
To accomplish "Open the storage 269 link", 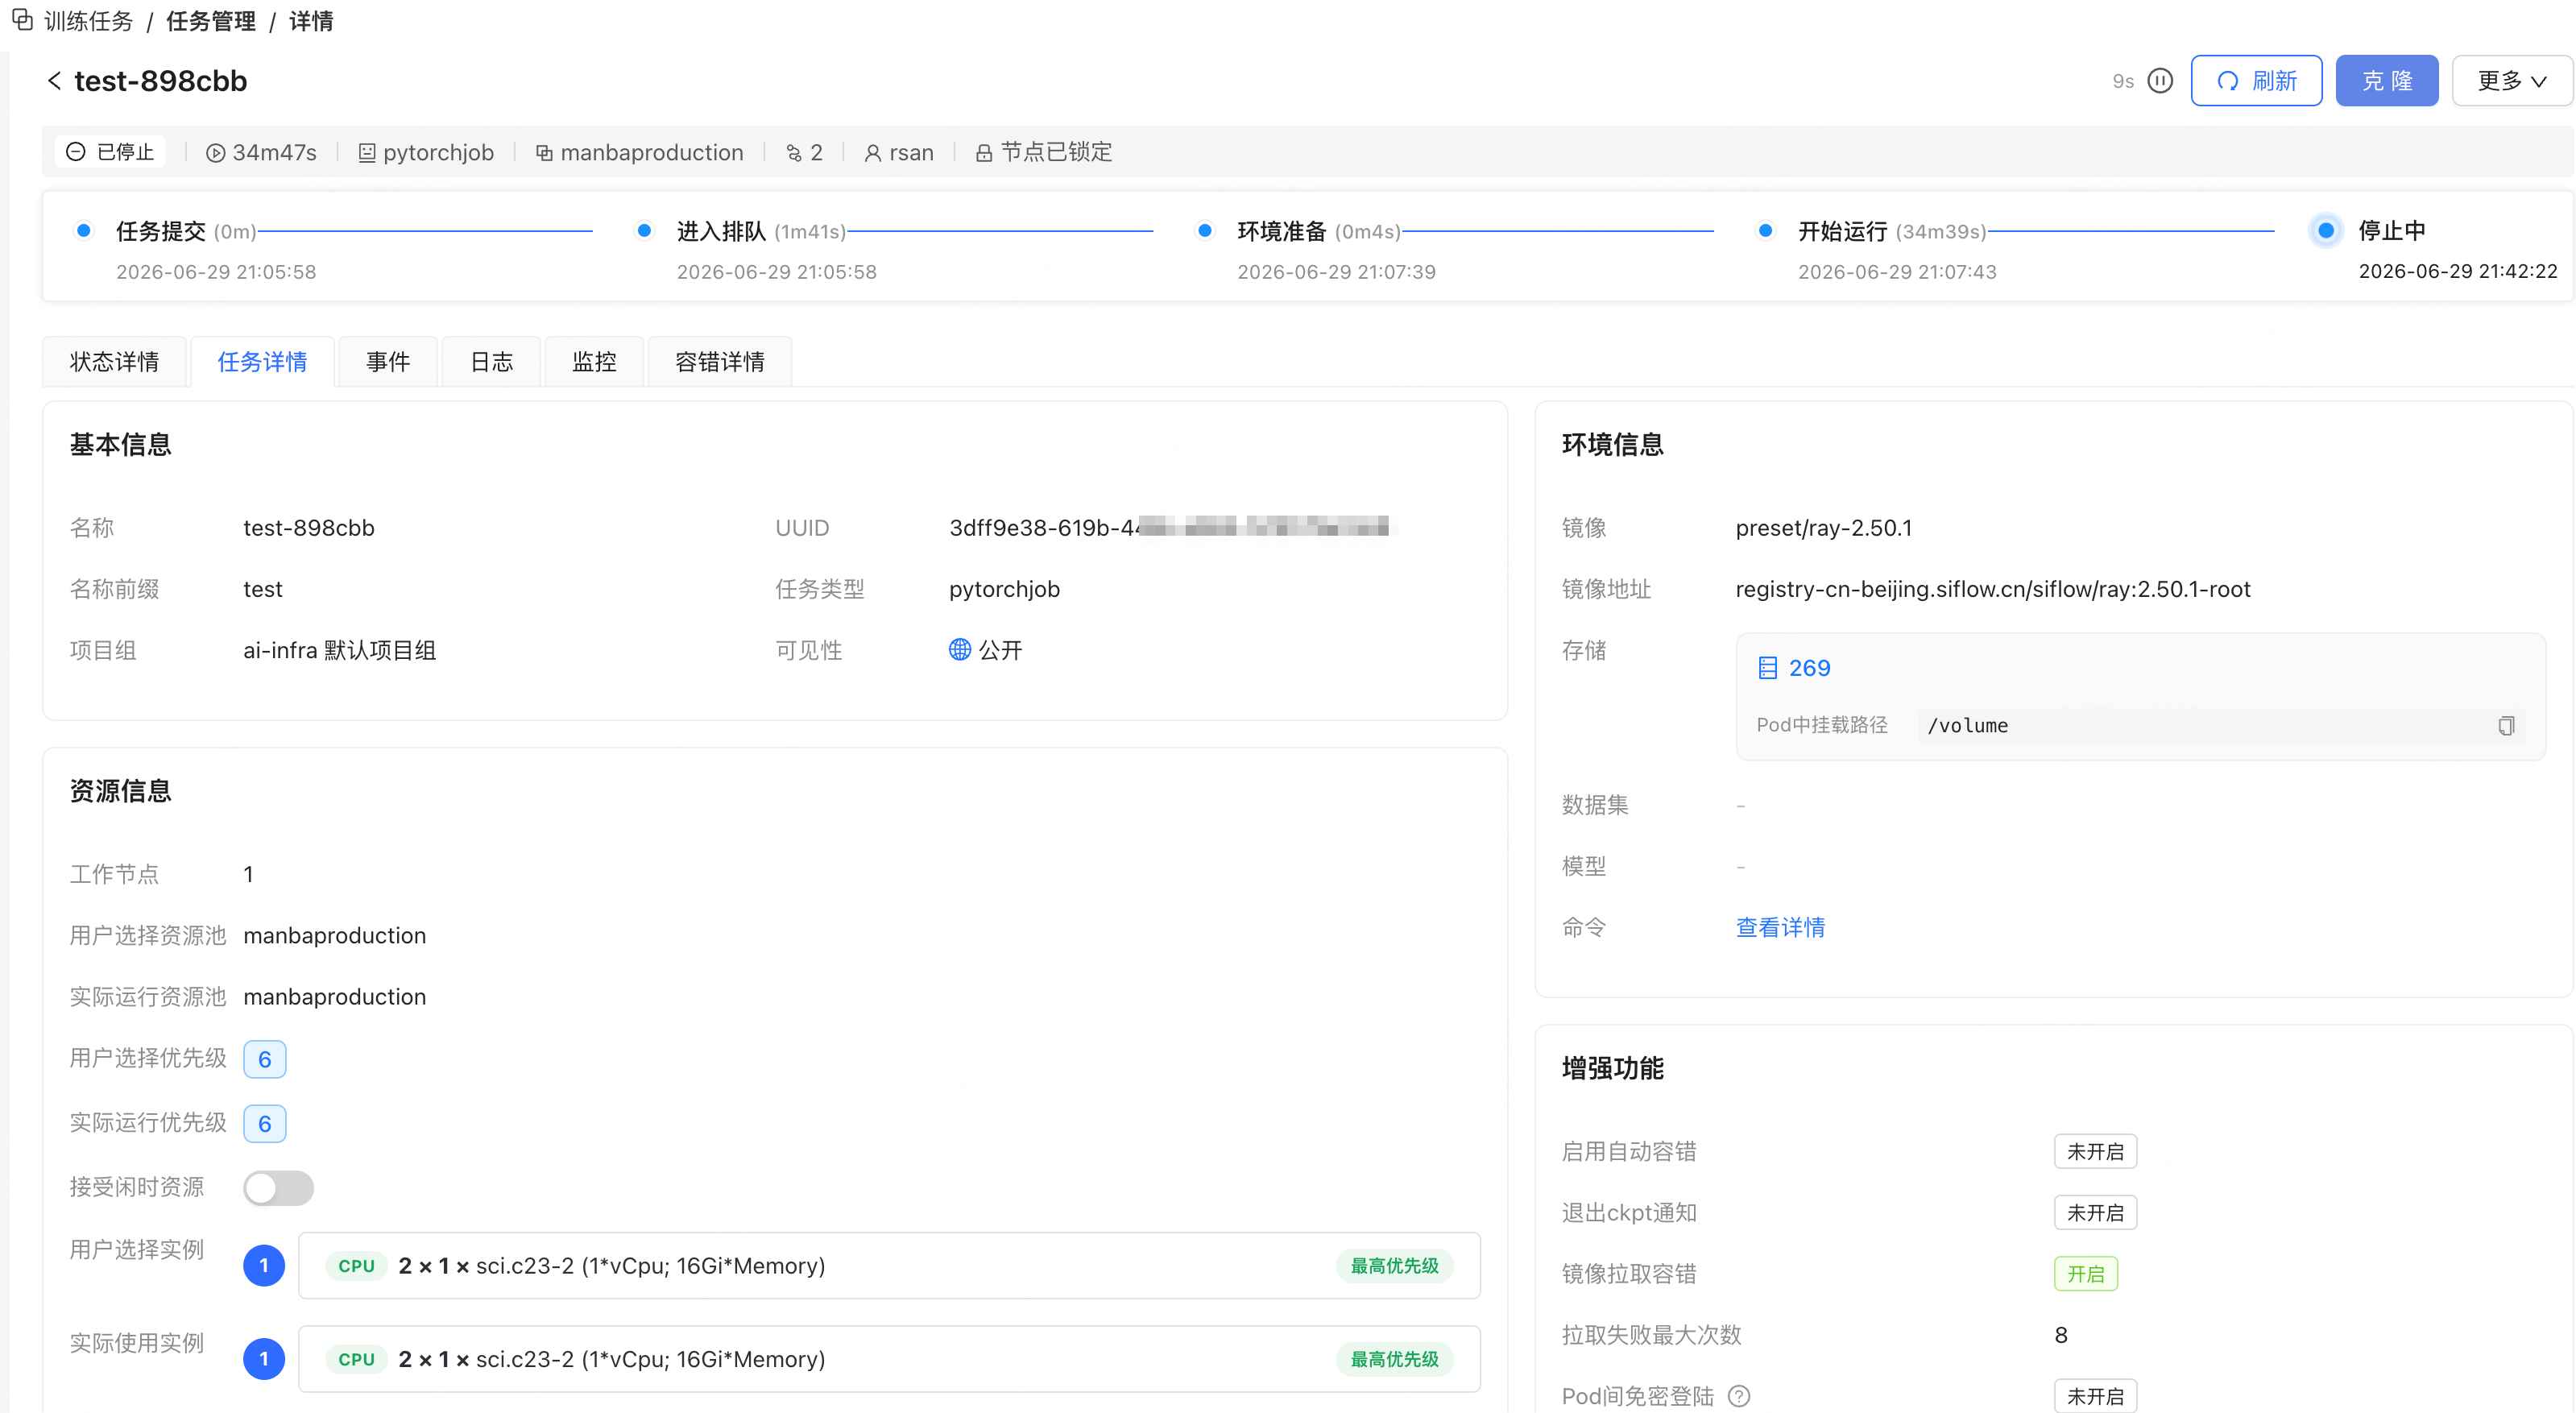I will click(x=1809, y=668).
